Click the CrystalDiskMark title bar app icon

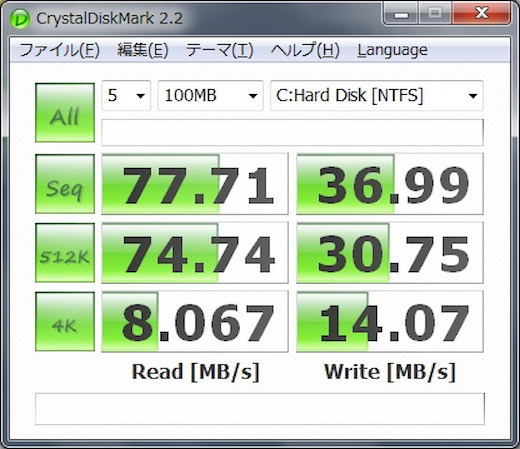coord(20,19)
